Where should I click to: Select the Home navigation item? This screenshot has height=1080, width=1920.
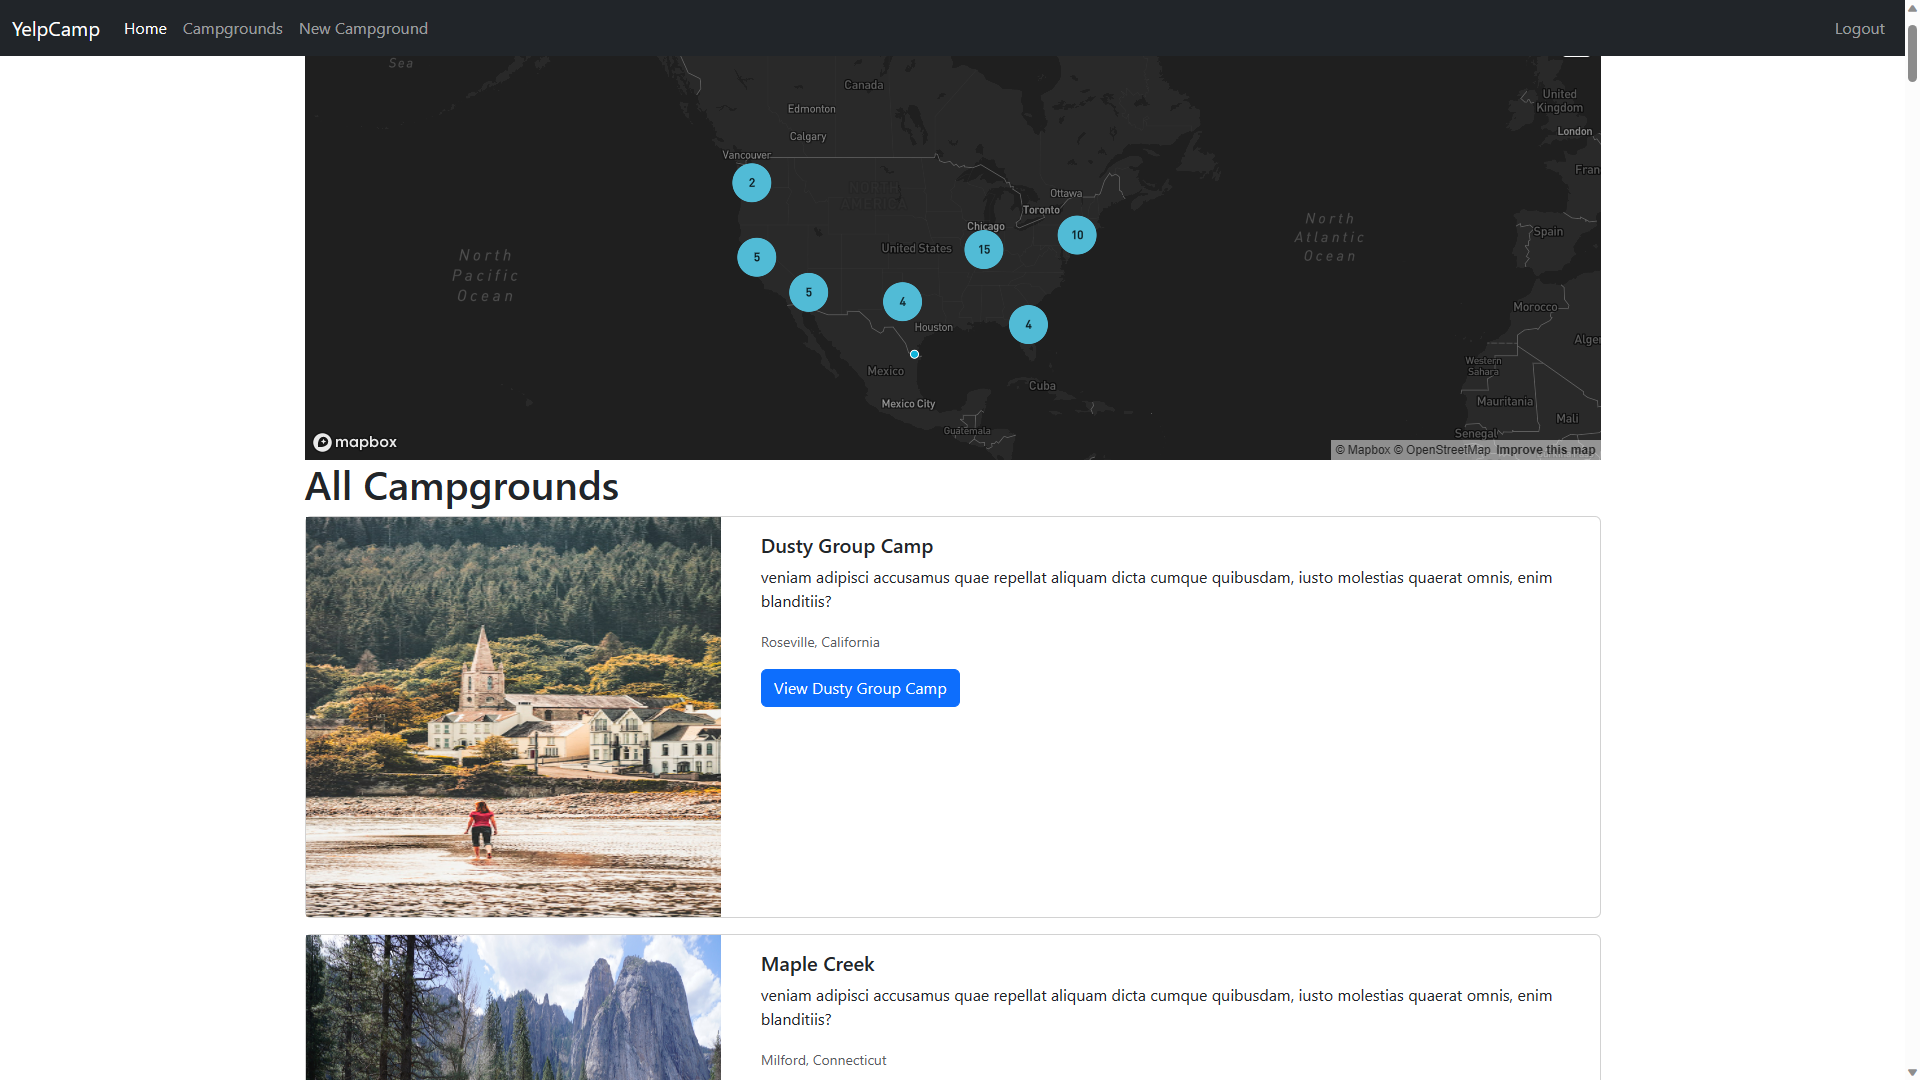click(144, 28)
